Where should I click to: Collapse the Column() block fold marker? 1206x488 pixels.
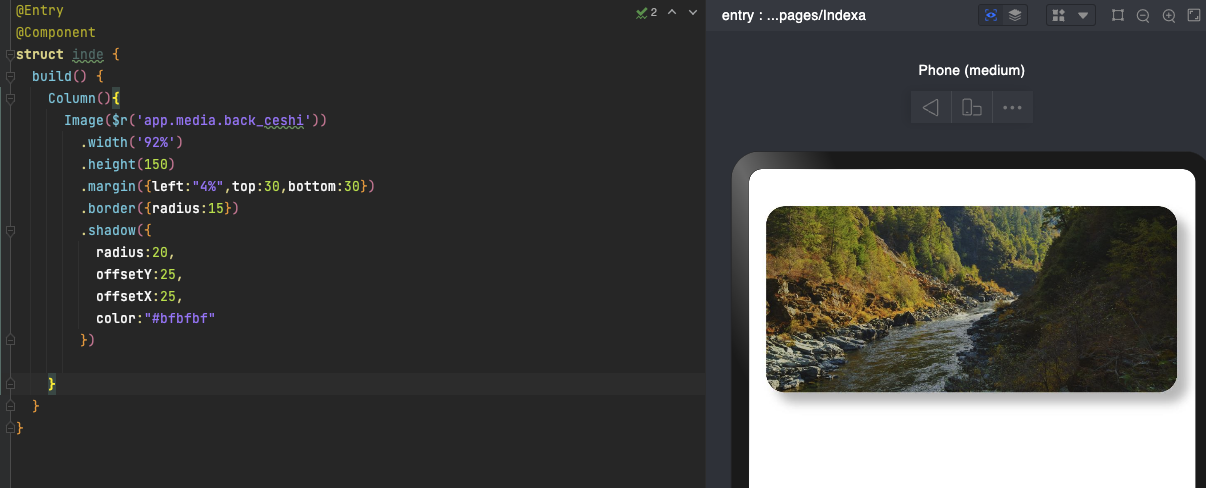(9, 99)
